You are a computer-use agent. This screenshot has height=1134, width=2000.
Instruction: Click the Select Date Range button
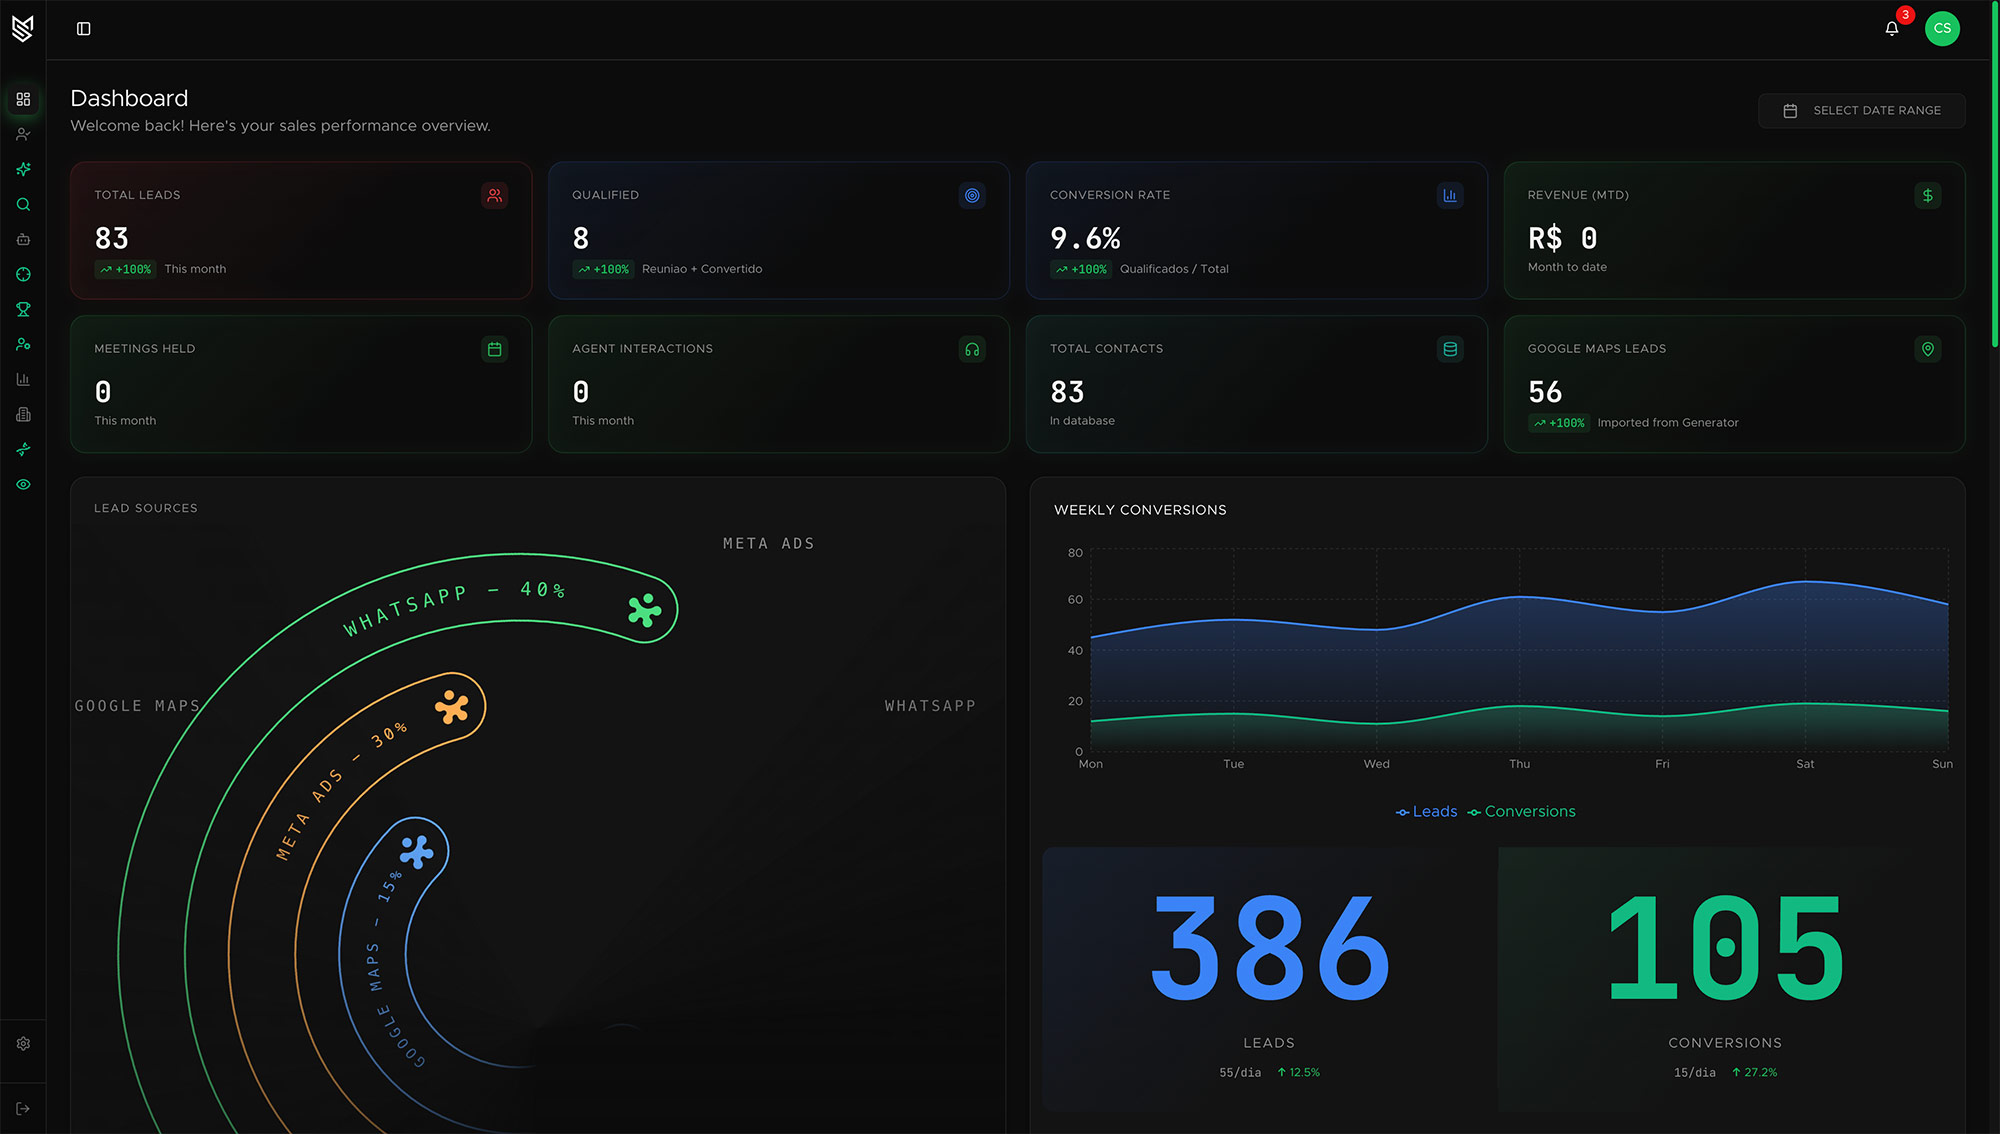click(x=1861, y=110)
